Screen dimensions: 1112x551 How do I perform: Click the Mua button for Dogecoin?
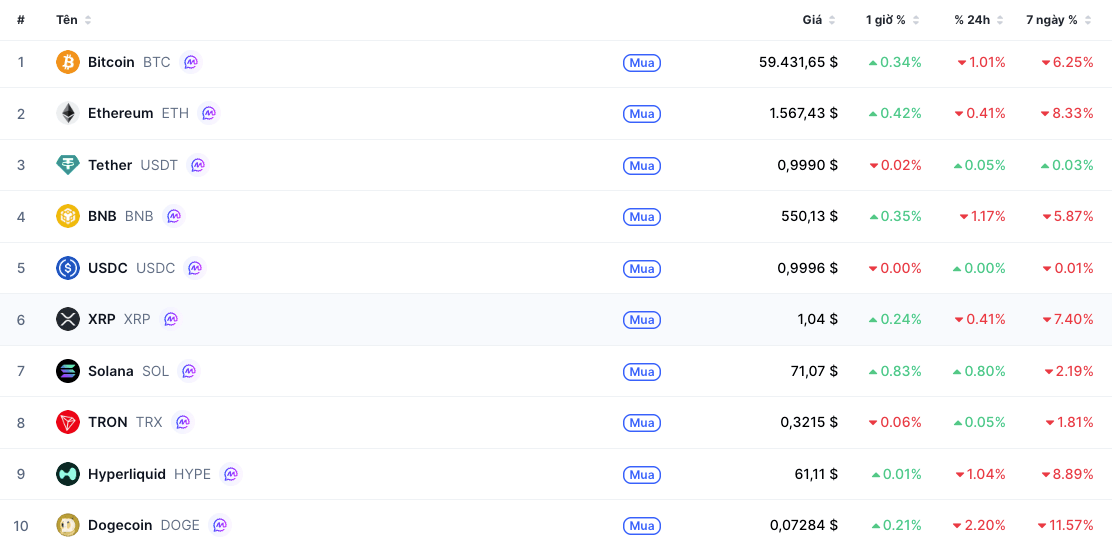point(642,526)
